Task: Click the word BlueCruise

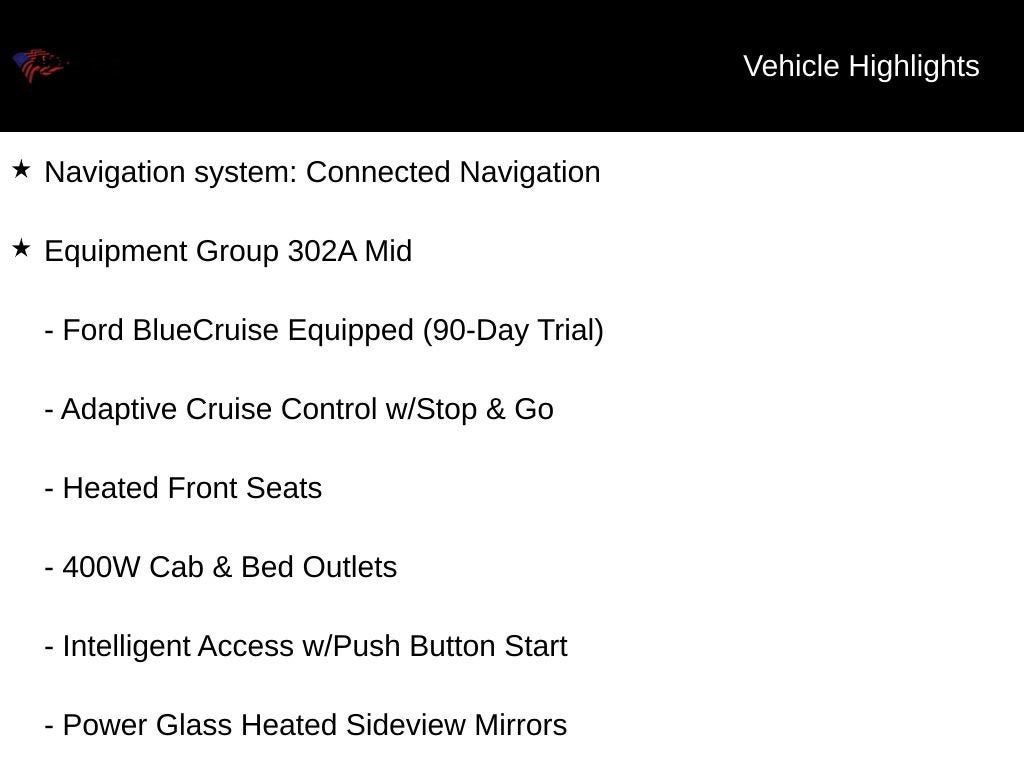Action: tap(206, 330)
